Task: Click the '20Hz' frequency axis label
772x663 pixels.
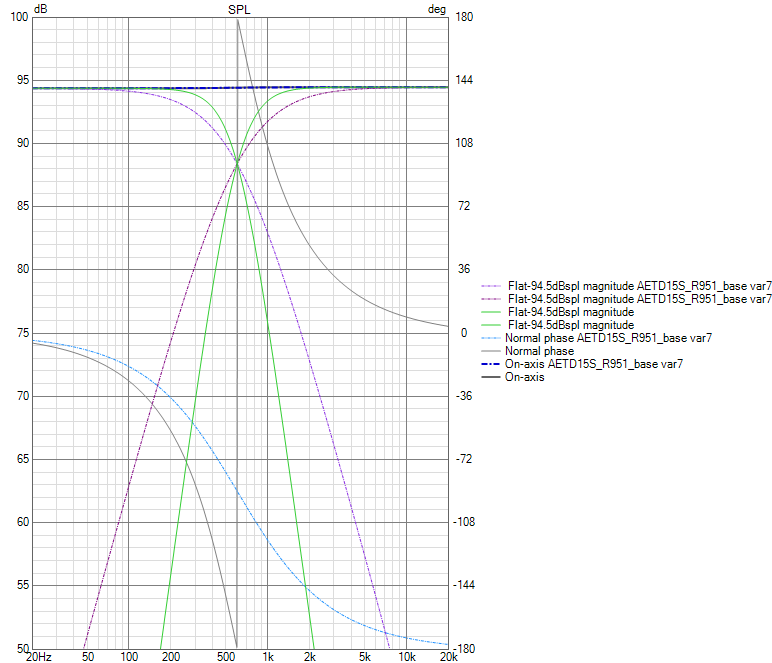Action: (x=38, y=657)
